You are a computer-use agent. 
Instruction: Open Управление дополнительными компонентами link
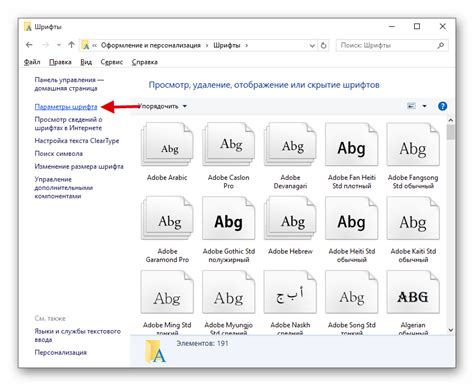[64, 188]
